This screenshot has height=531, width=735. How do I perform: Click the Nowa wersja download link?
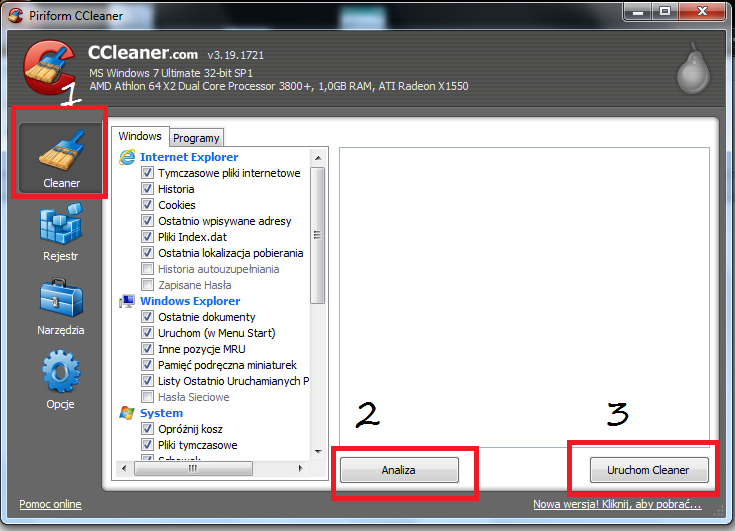tap(617, 504)
